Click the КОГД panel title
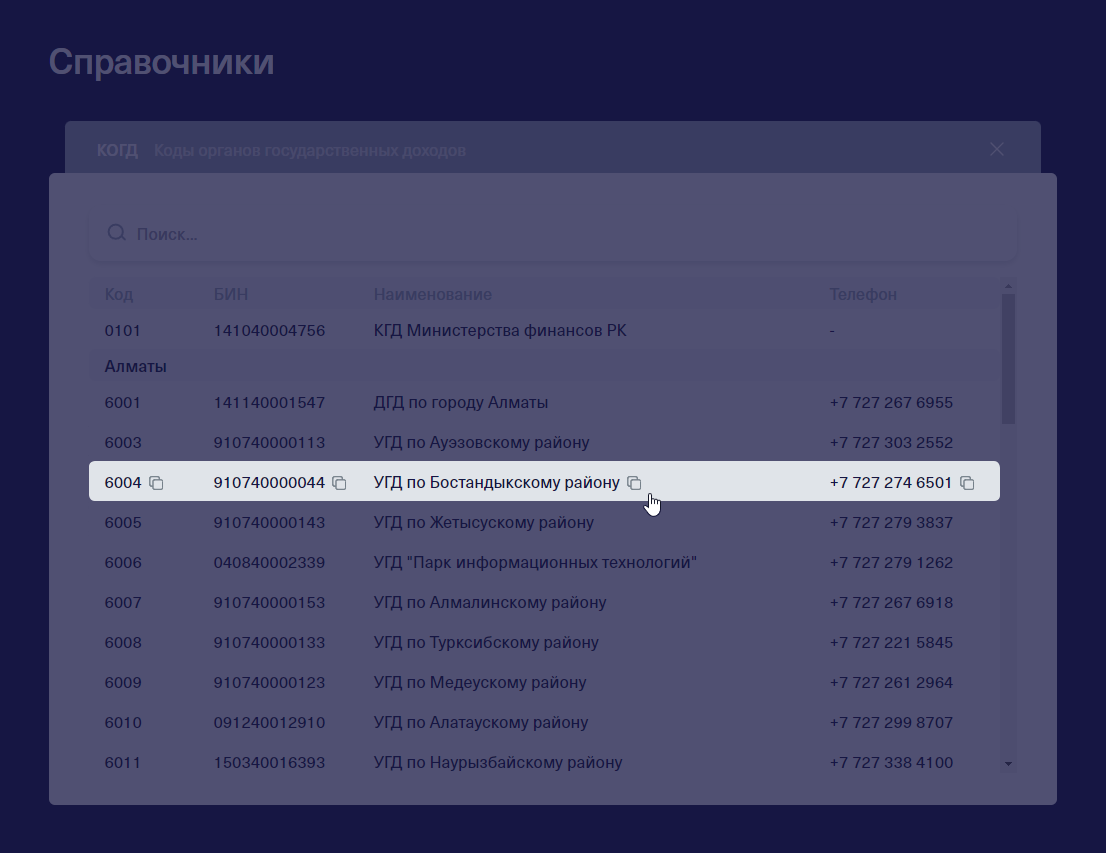Viewport: 1106px width, 853px height. point(117,150)
